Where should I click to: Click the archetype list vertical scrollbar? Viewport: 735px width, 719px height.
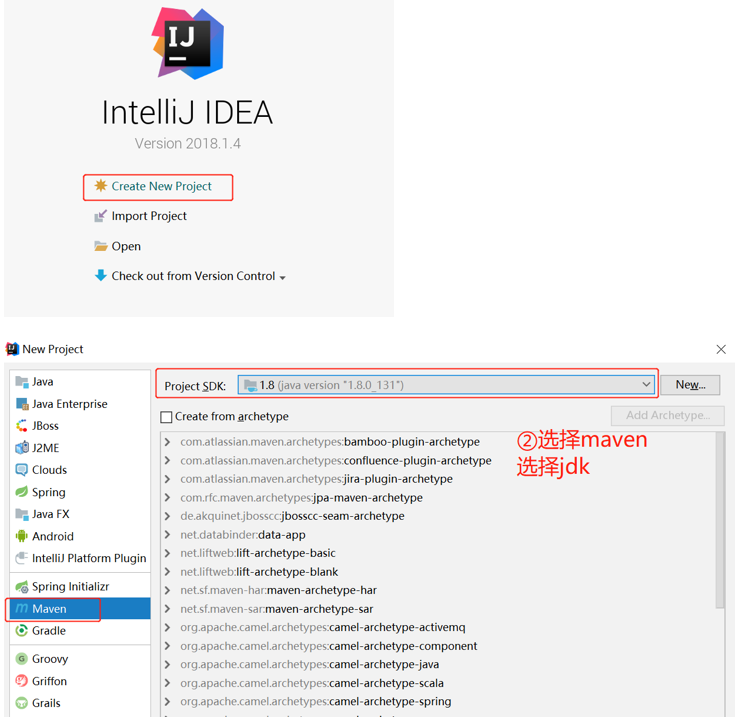point(720,520)
